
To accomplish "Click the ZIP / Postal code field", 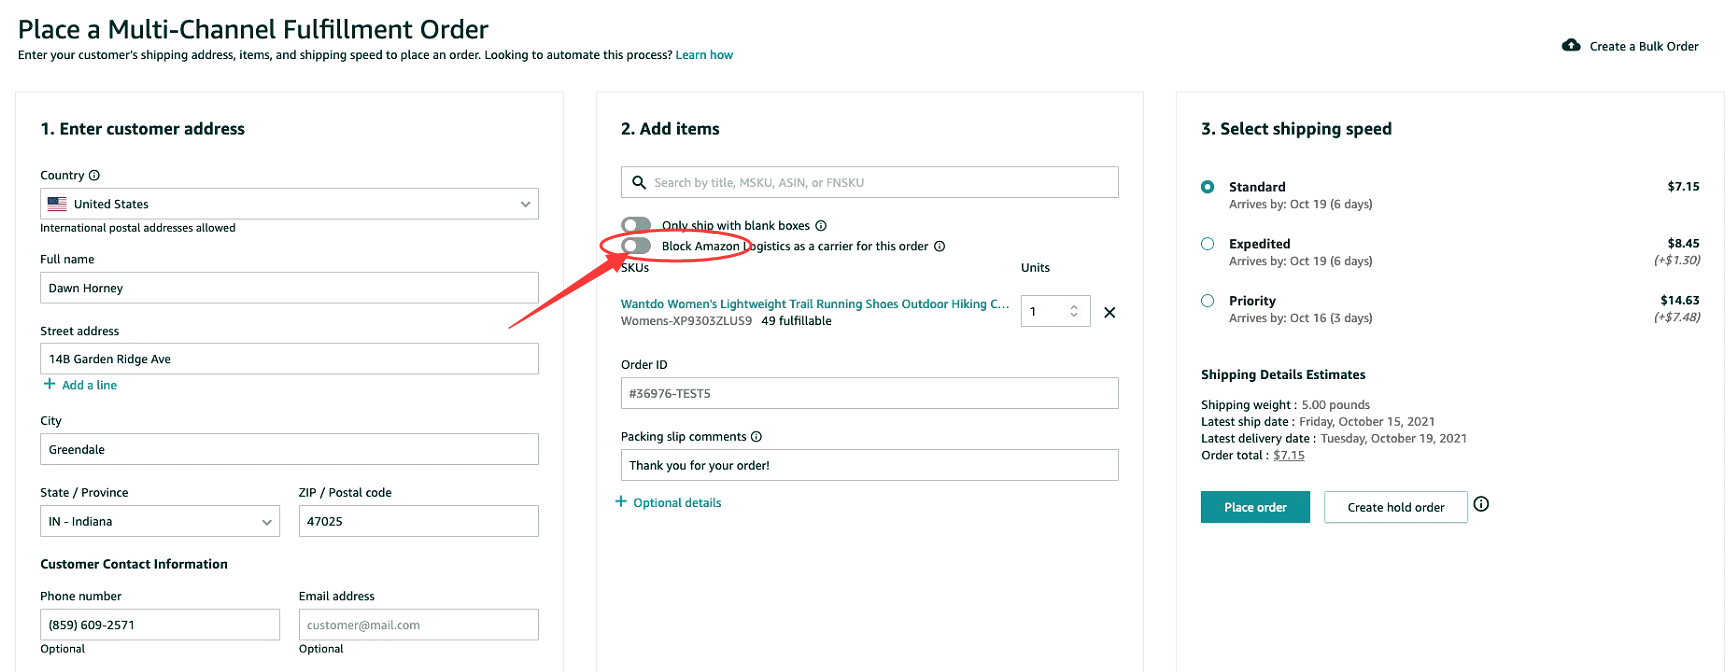I will (418, 521).
